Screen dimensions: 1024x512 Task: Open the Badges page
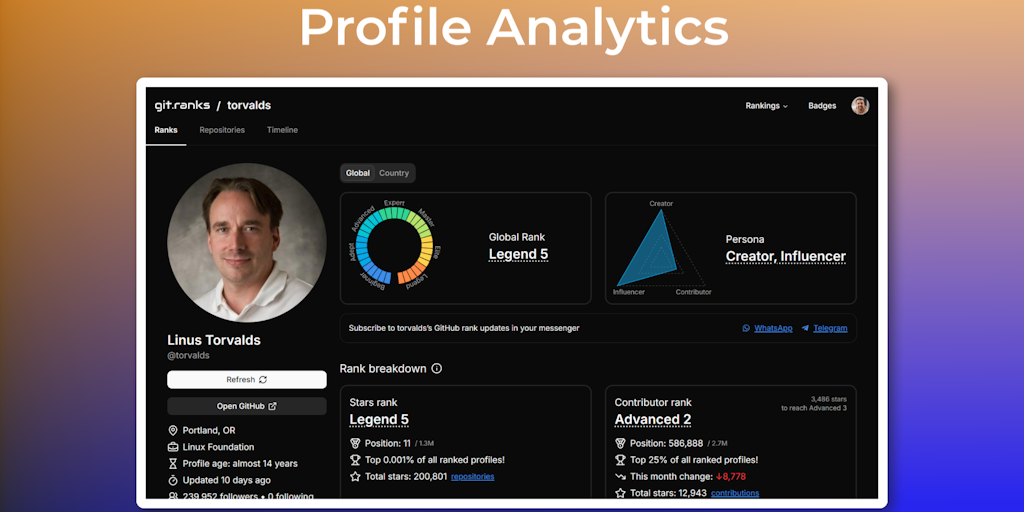pos(822,105)
